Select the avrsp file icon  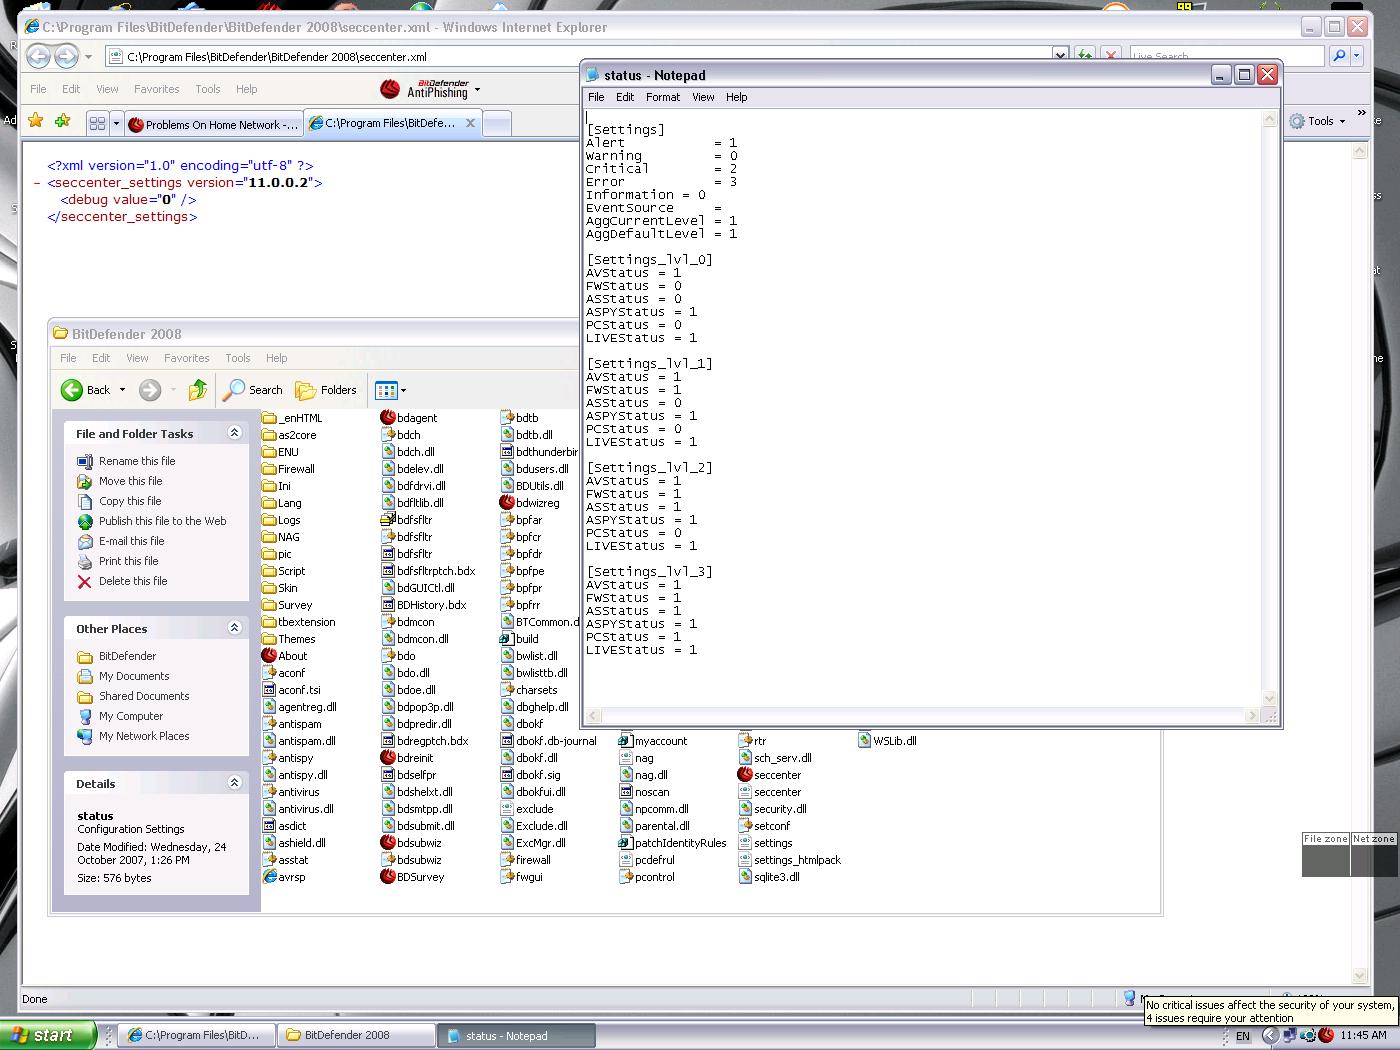[x=269, y=877]
